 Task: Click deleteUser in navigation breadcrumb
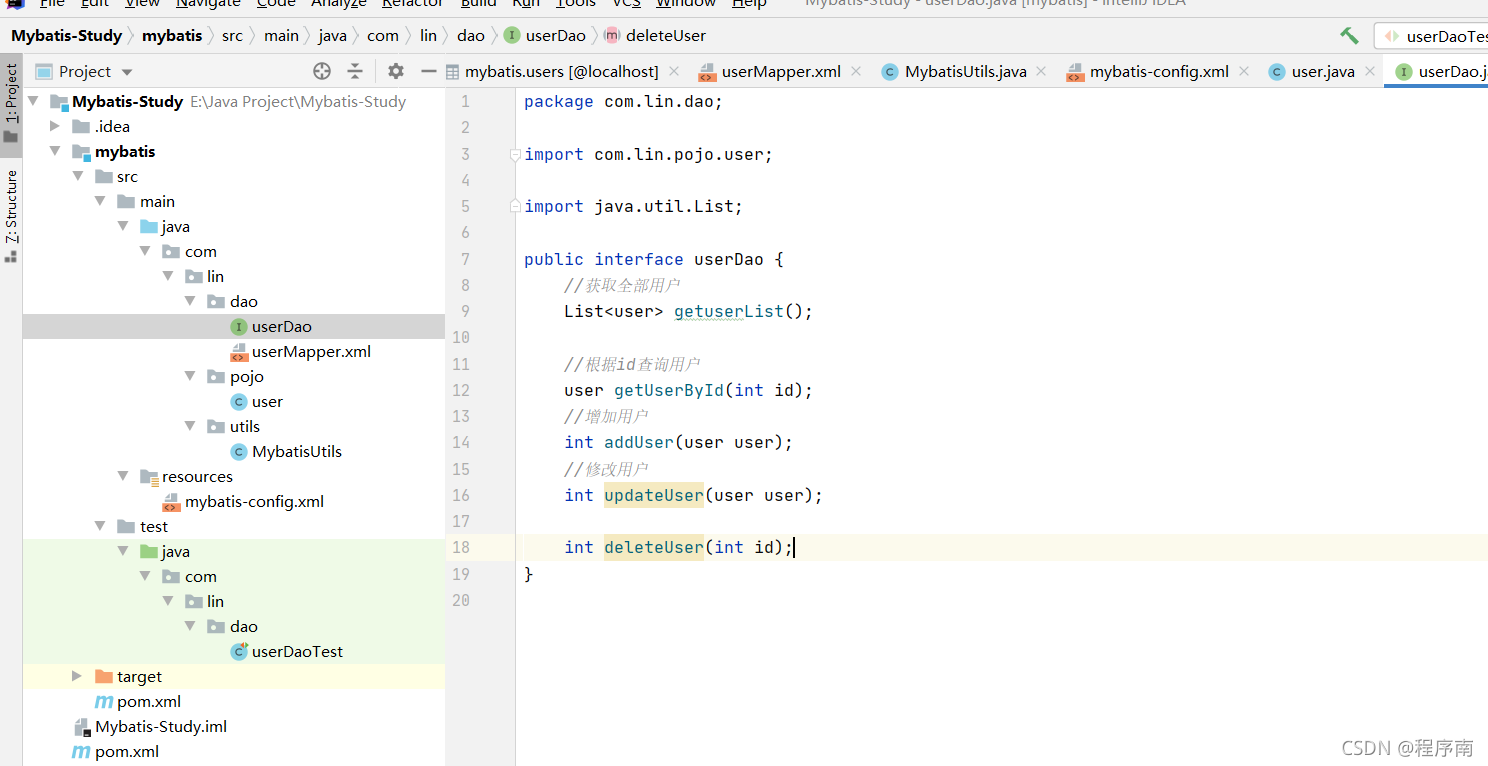(x=655, y=36)
